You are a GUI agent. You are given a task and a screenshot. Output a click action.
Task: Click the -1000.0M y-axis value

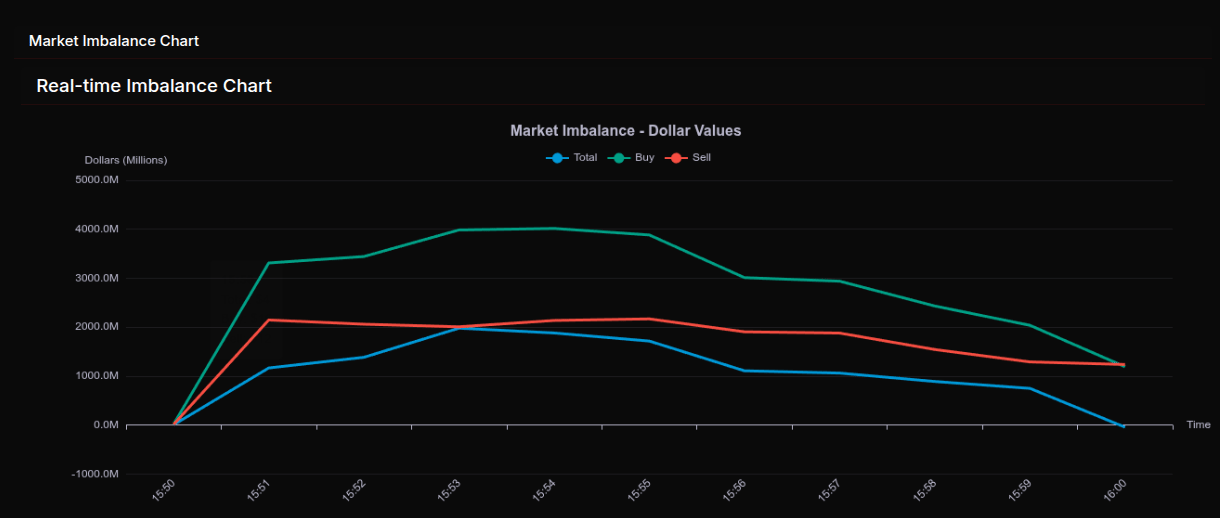click(x=95, y=474)
